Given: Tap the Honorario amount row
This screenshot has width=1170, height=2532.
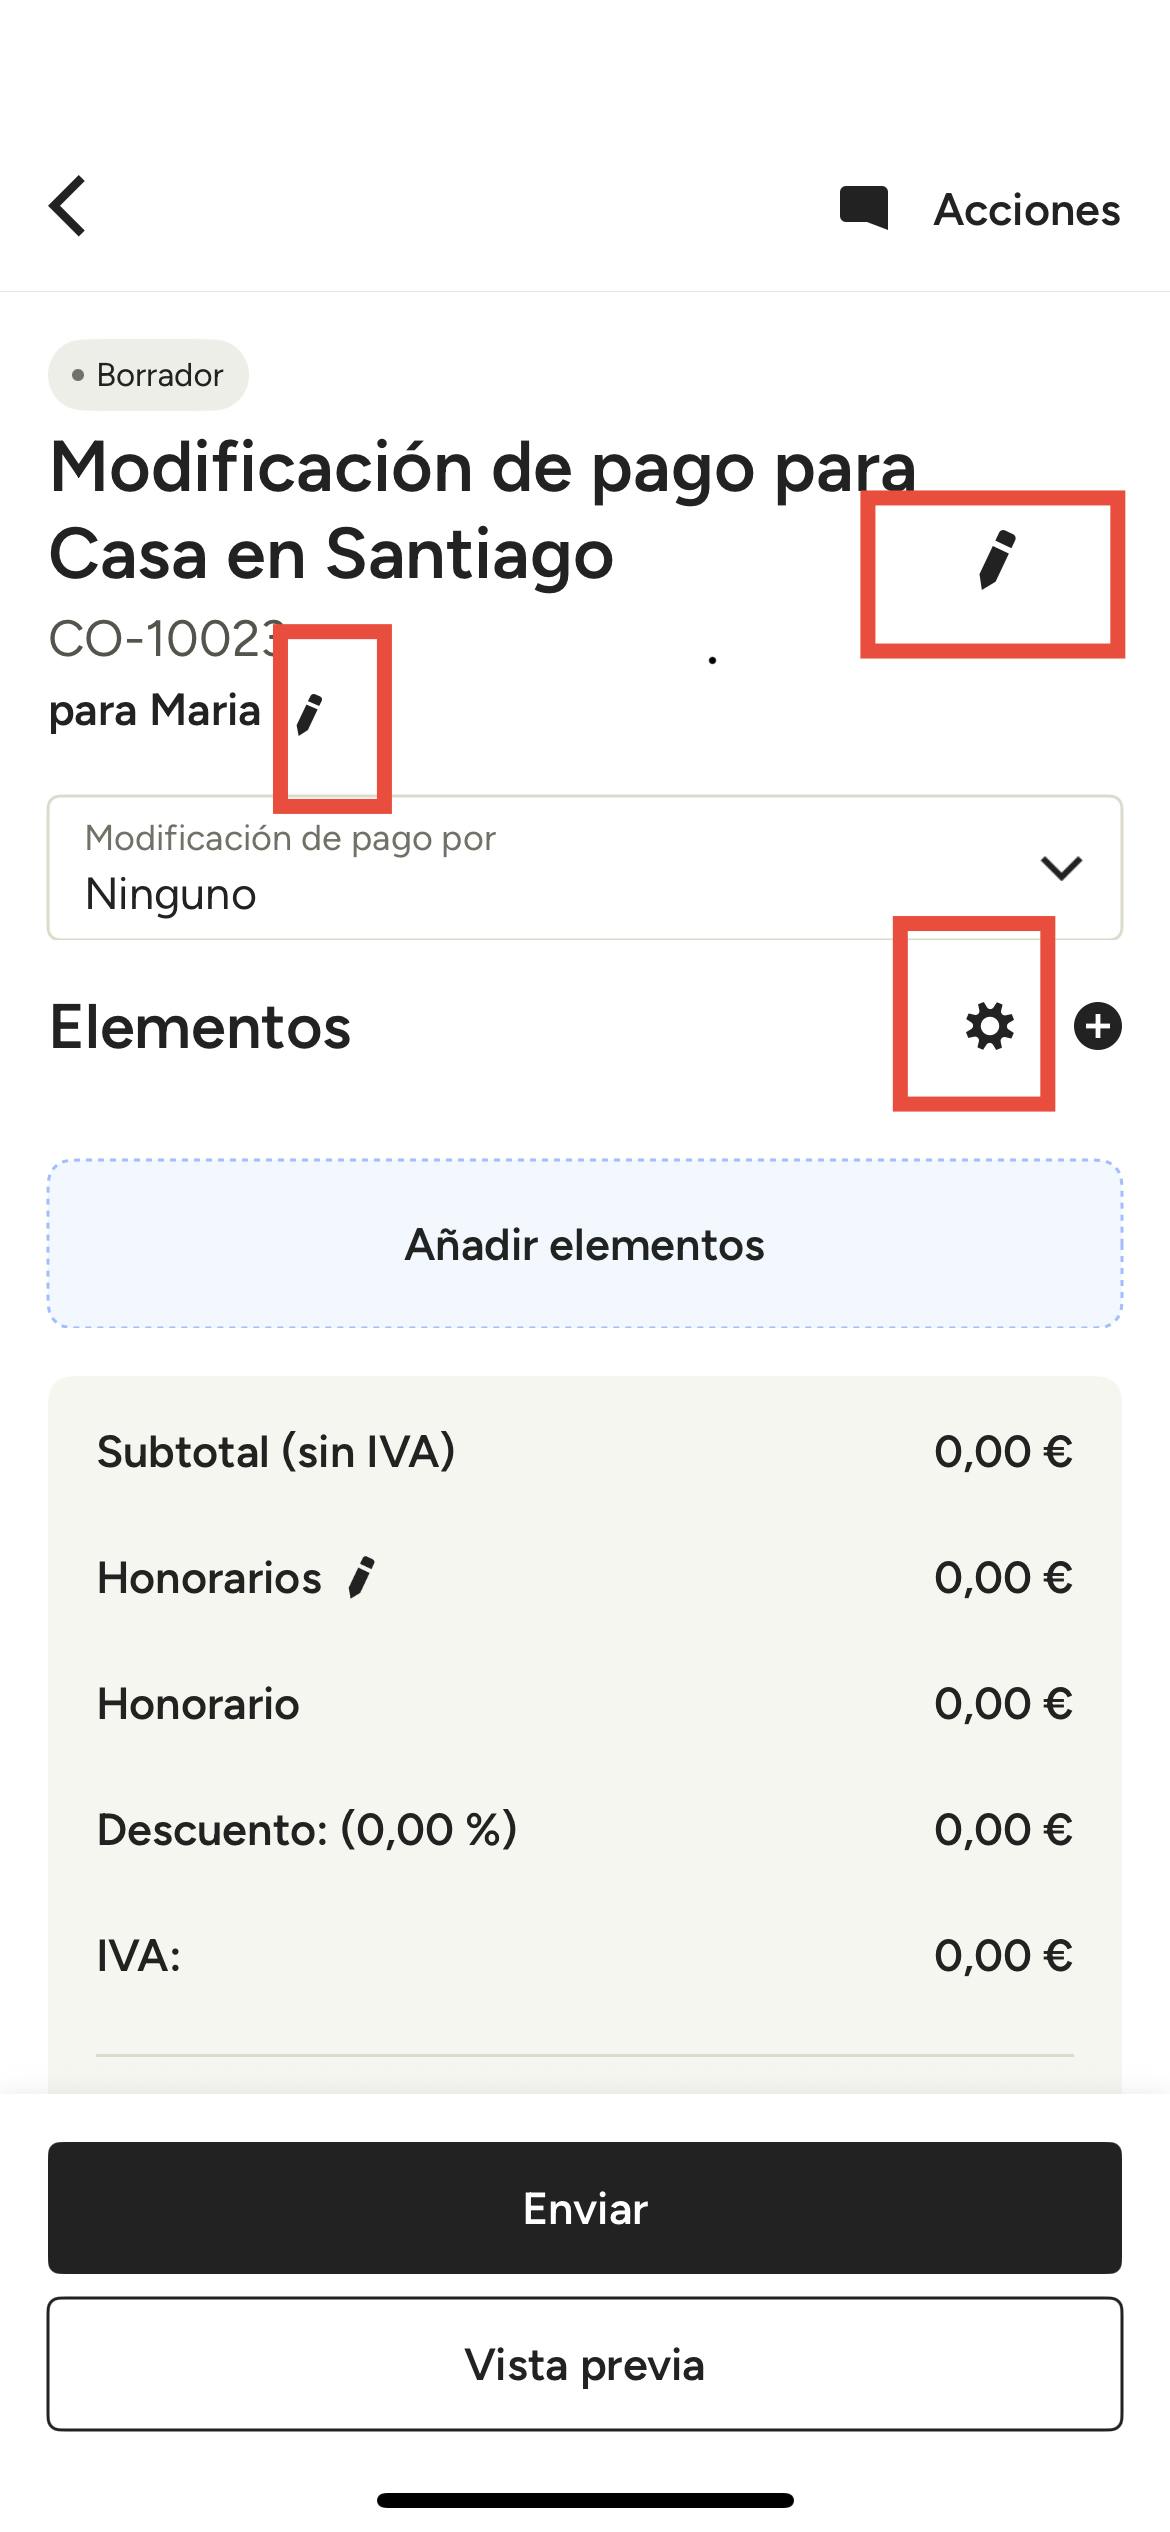Looking at the screenshot, I should pyautogui.click(x=585, y=1703).
